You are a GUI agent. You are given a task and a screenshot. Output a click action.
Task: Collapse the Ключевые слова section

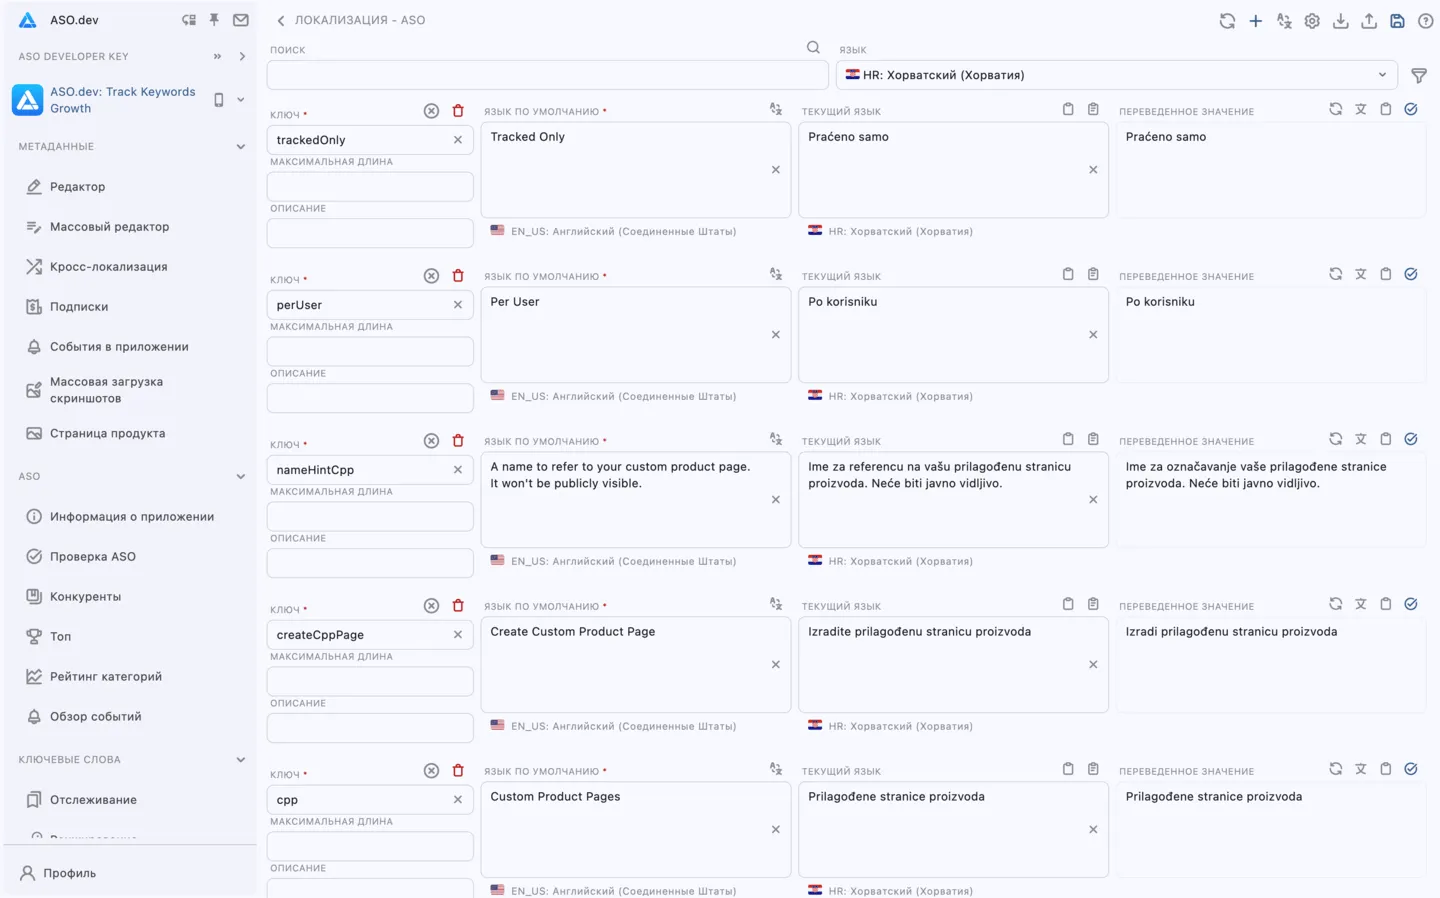coord(240,760)
